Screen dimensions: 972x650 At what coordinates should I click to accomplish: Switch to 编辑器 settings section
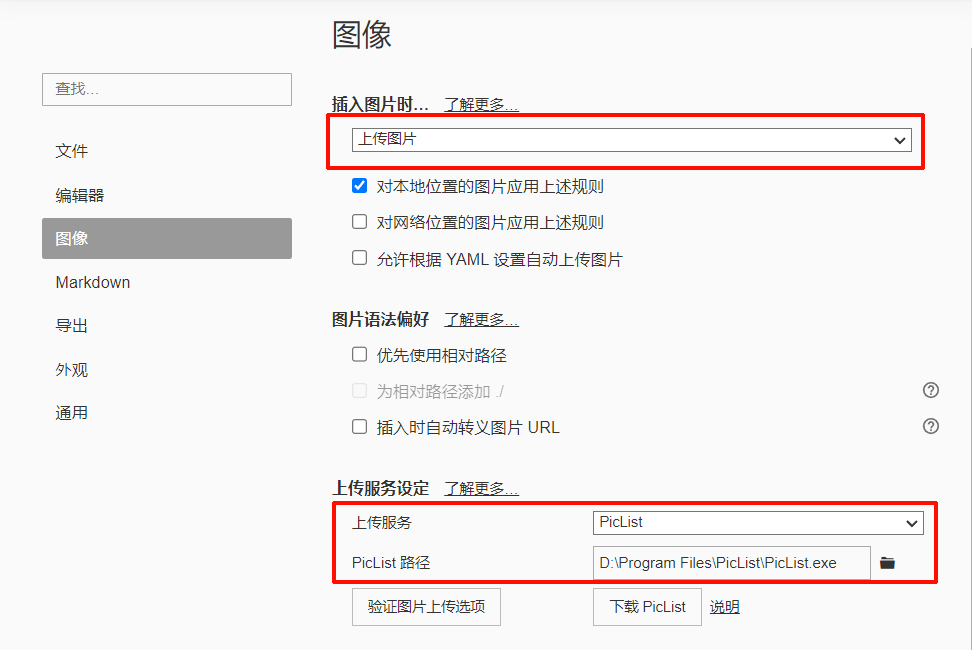80,195
